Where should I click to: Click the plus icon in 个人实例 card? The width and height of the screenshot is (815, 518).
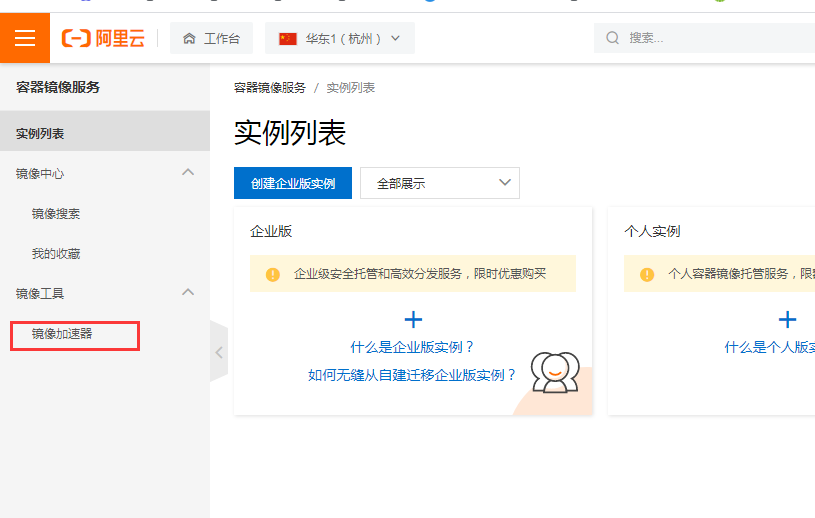click(x=787, y=320)
